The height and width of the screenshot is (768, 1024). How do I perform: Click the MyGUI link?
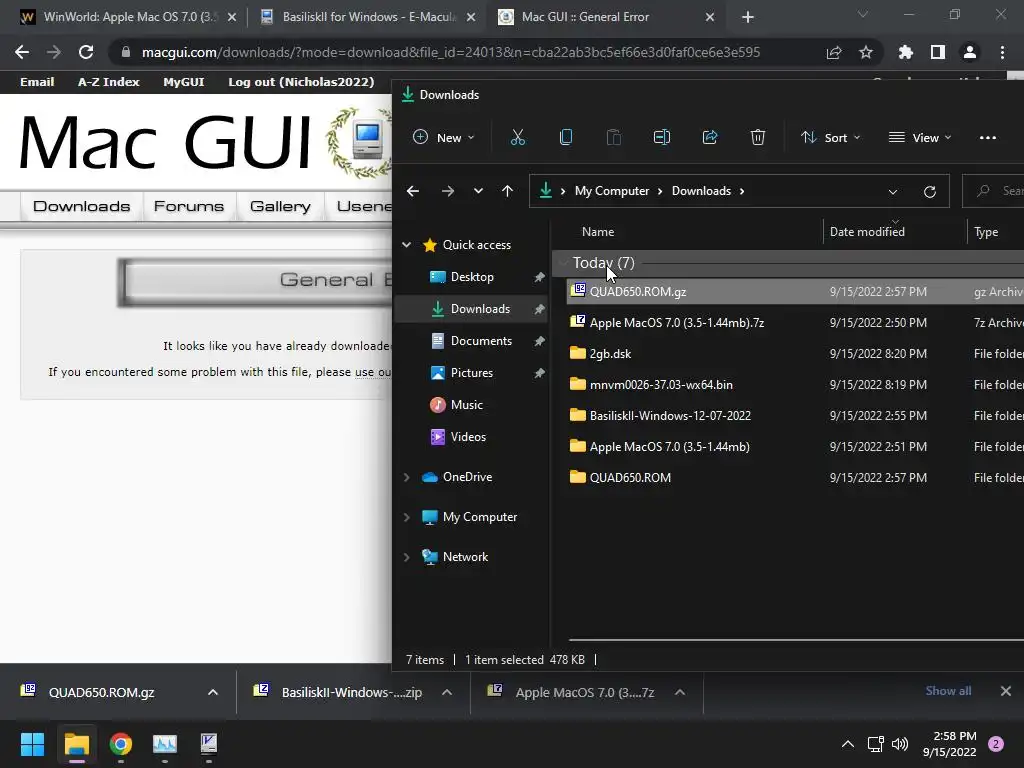click(x=184, y=82)
